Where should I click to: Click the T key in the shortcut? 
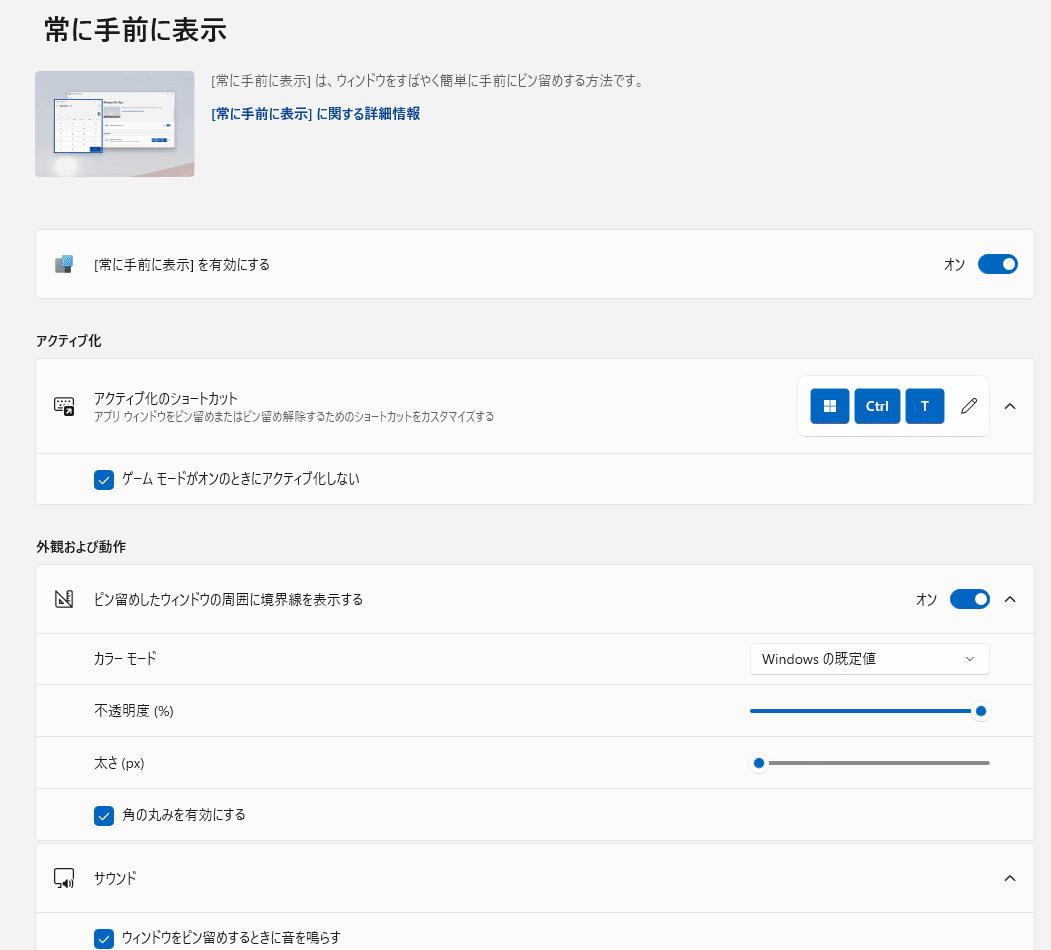925,406
